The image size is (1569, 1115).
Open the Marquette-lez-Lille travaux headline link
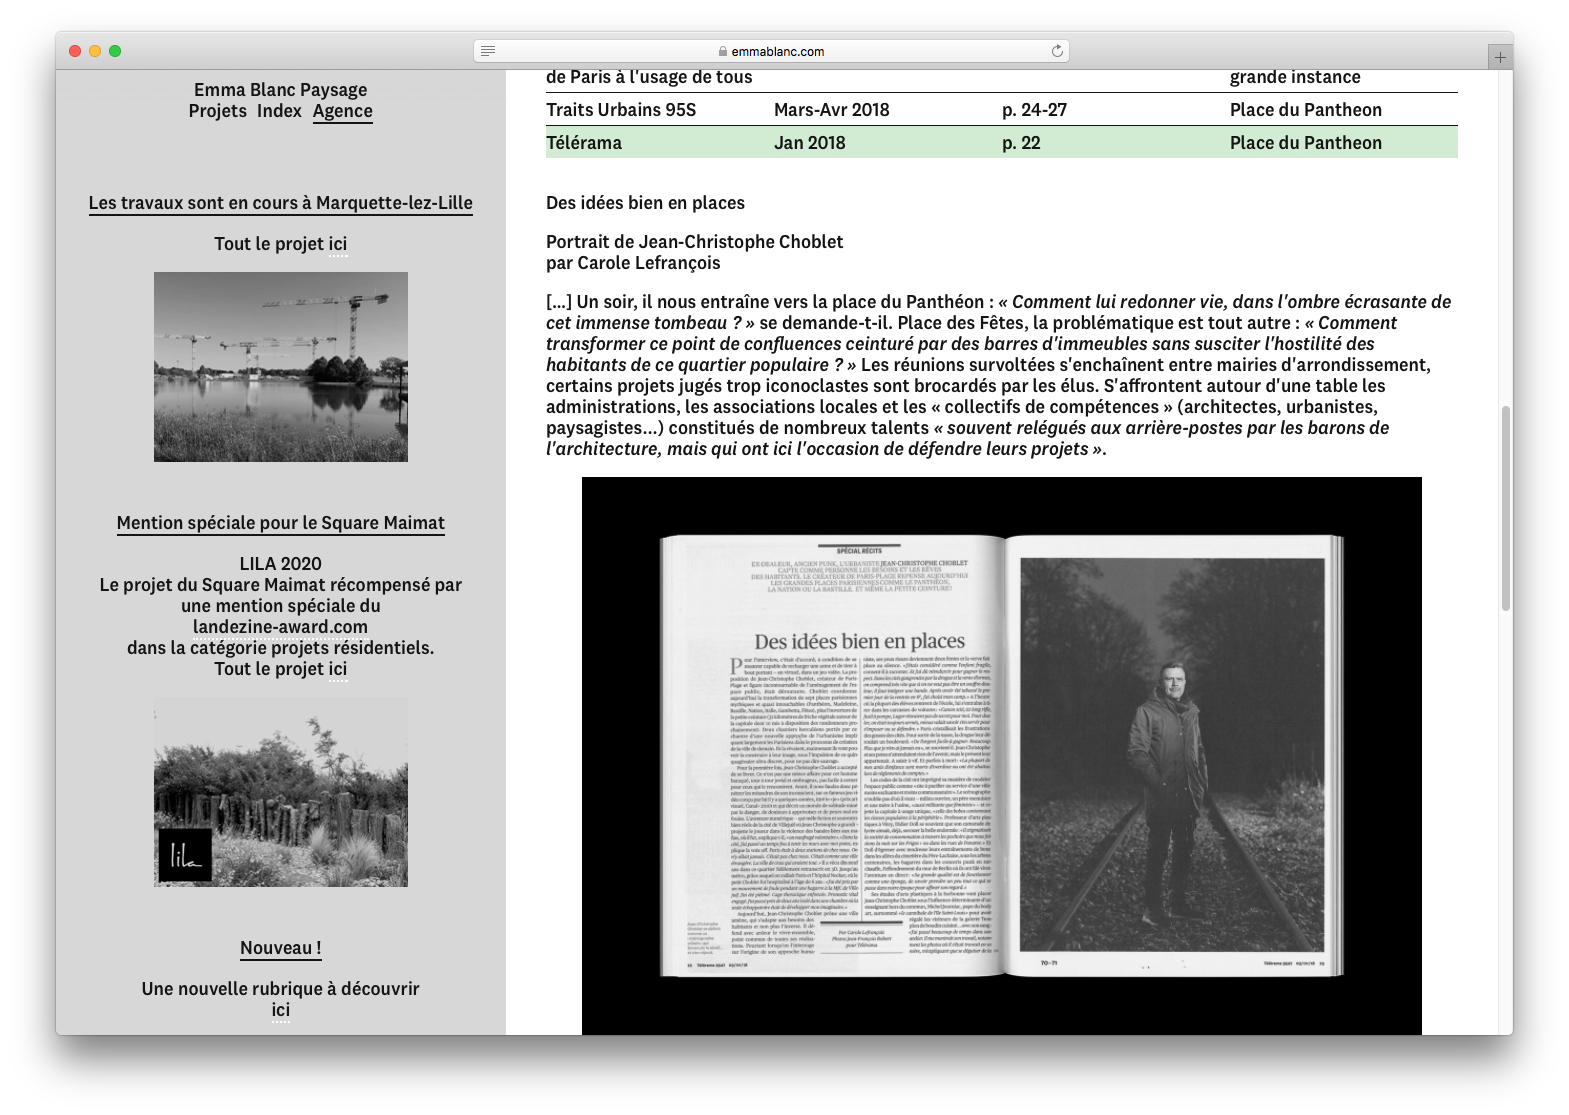[x=280, y=203]
